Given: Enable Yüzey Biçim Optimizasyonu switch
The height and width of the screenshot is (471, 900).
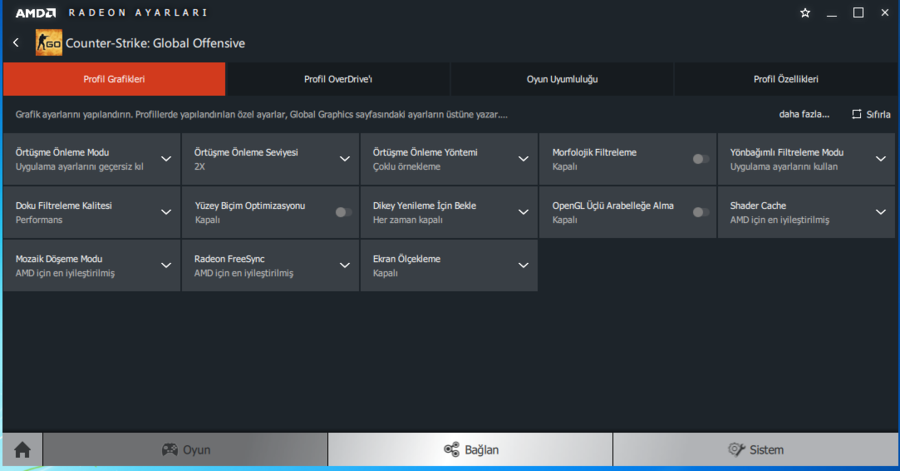Looking at the screenshot, I should [x=343, y=212].
